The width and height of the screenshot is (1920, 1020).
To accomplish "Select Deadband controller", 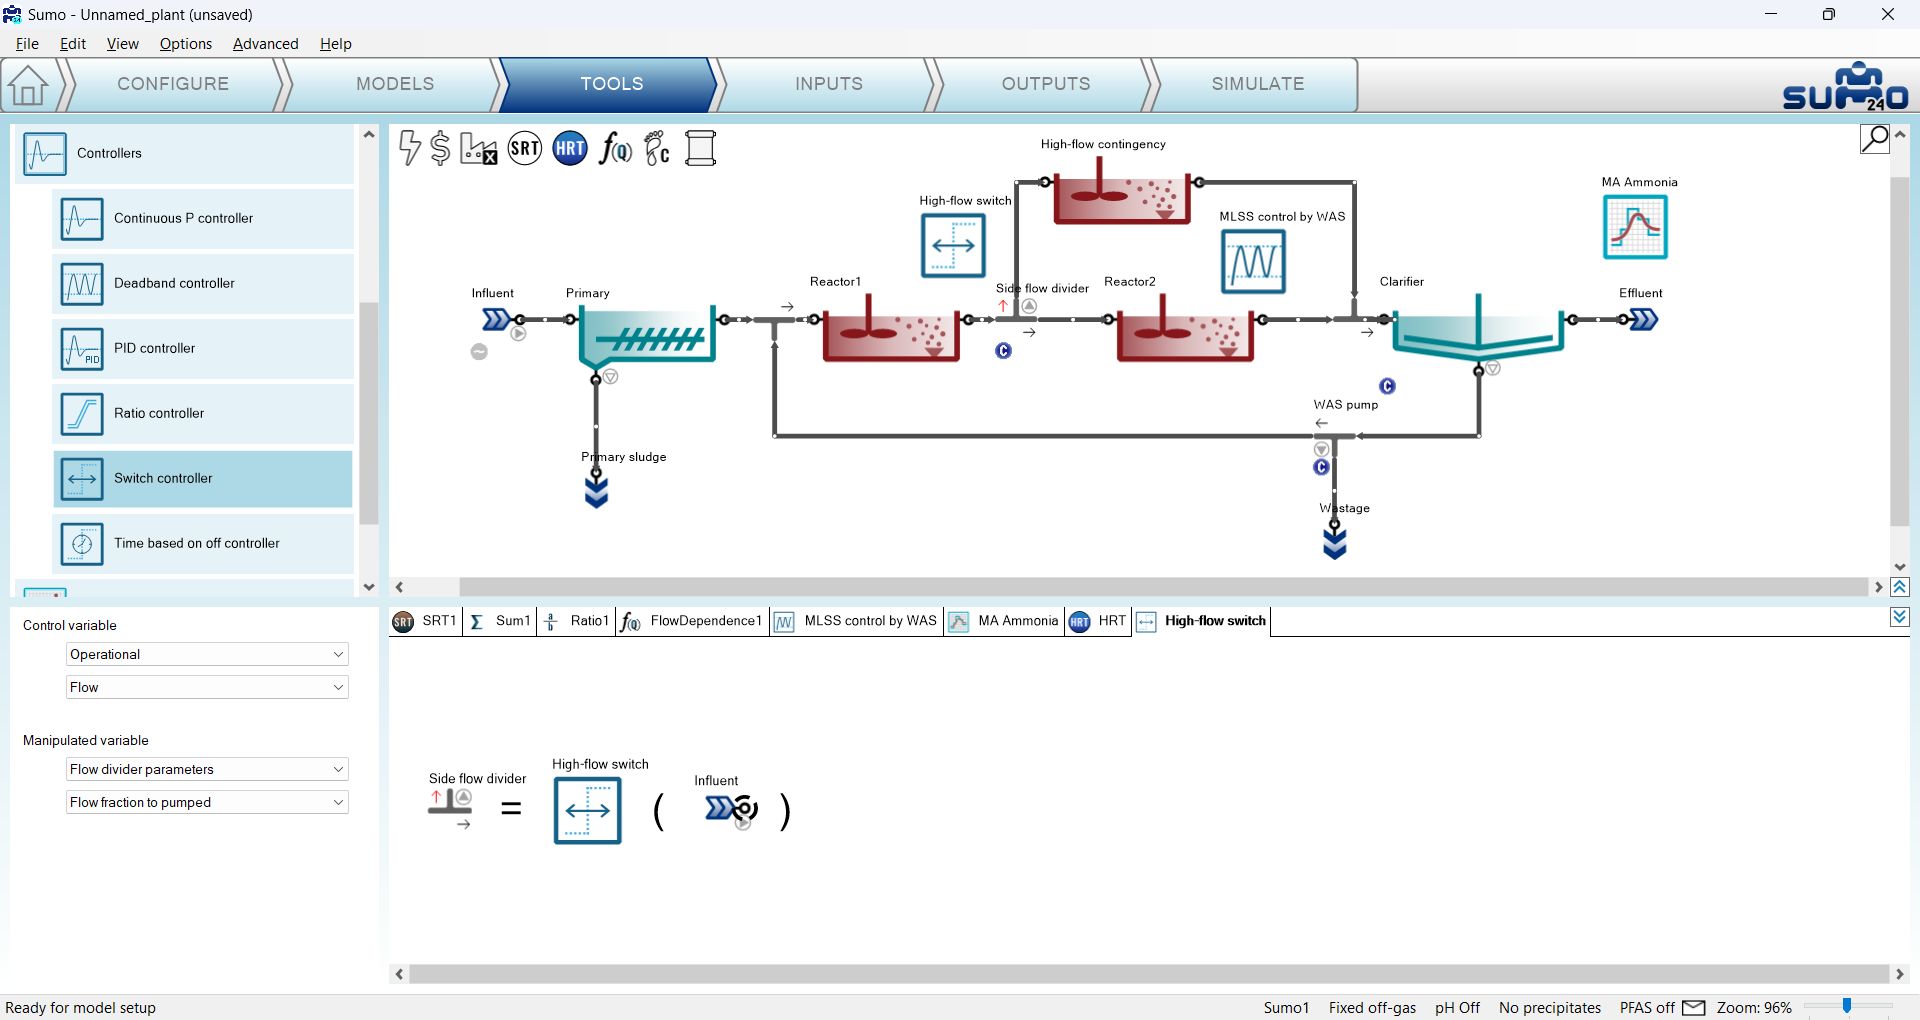I will pos(203,283).
